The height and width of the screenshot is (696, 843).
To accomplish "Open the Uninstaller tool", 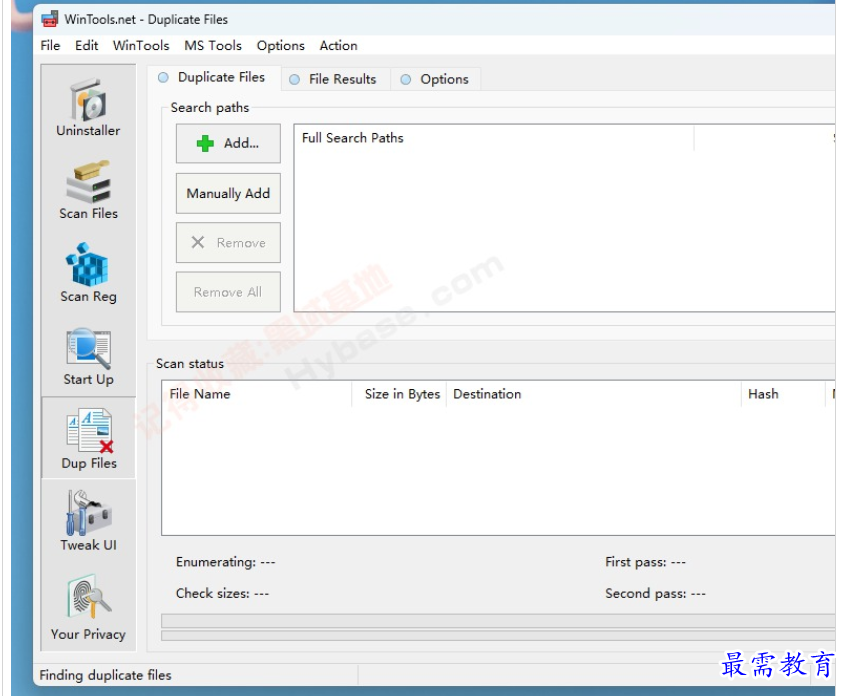I will (88, 107).
